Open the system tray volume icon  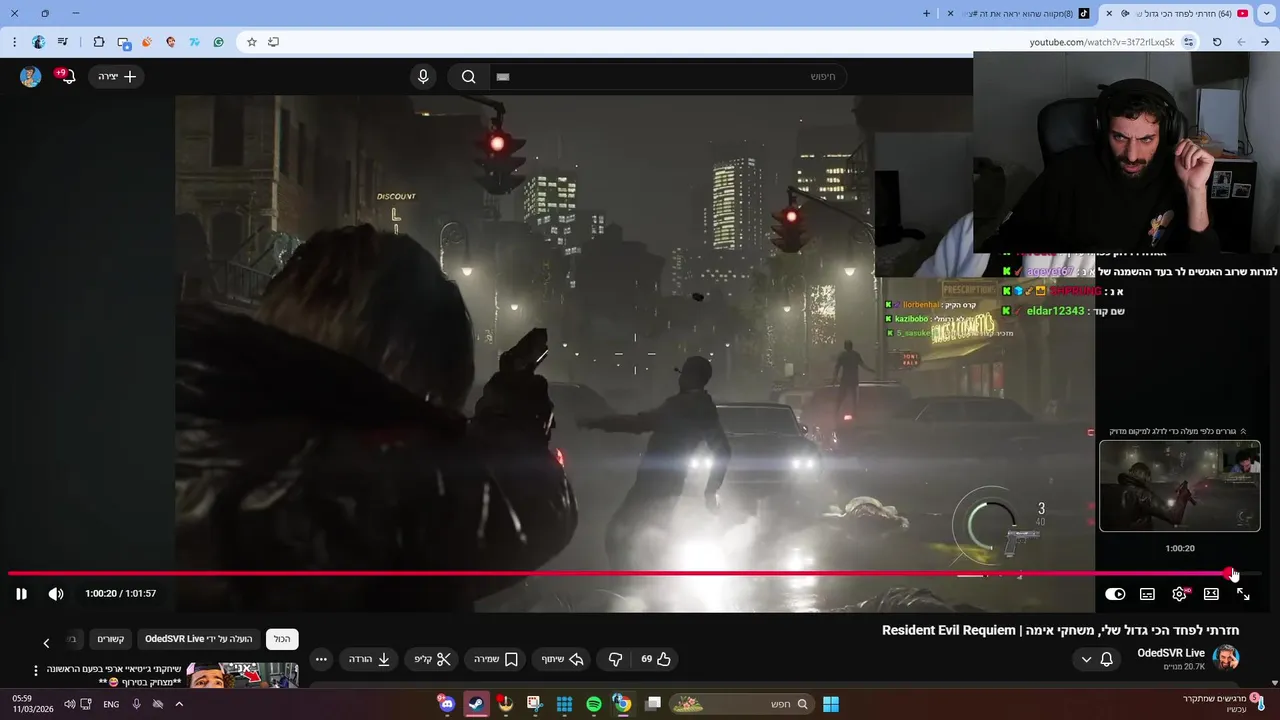(x=70, y=704)
